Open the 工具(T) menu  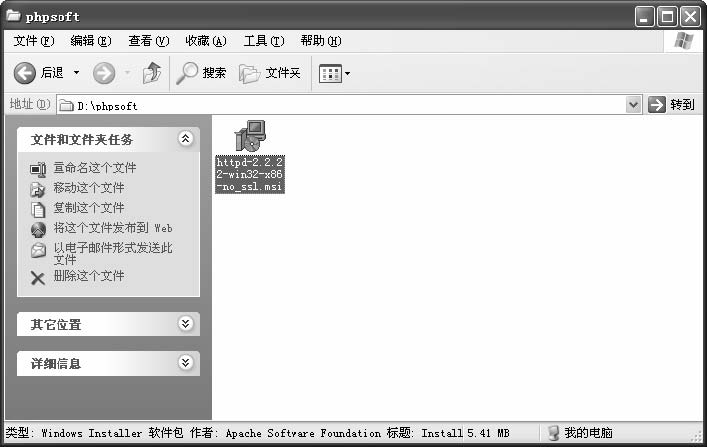(264, 41)
